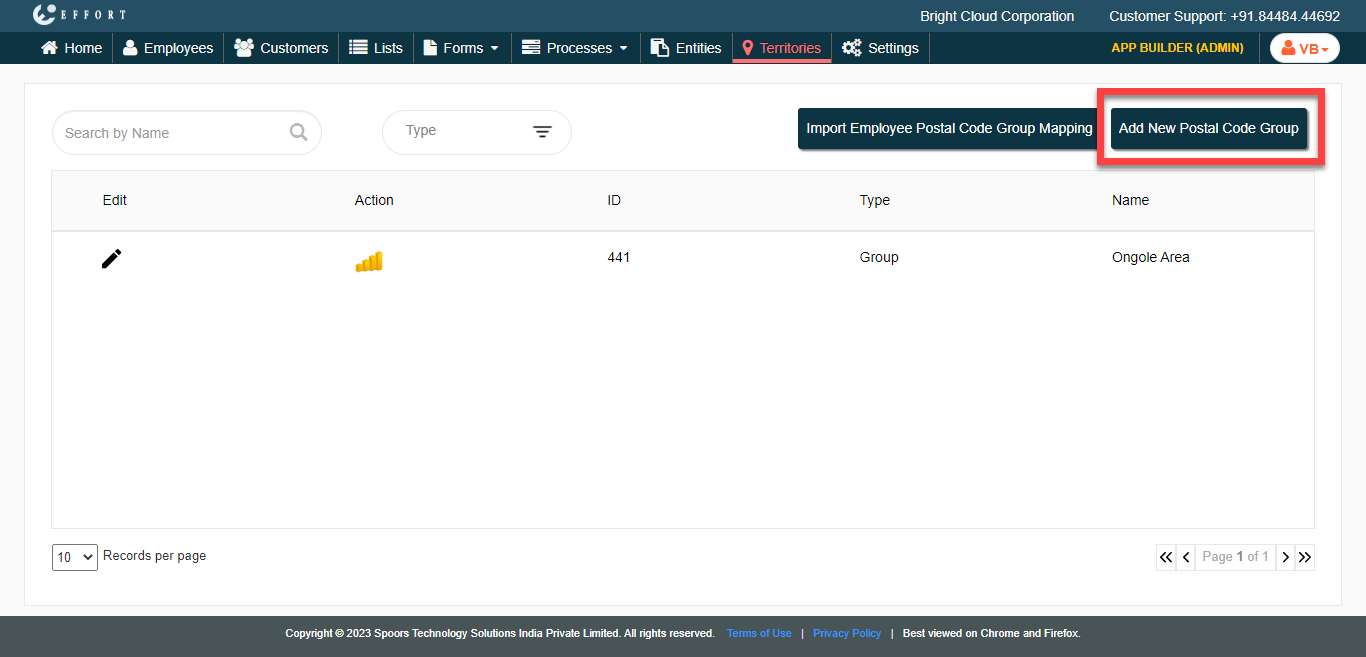Open the Terms of Use link
The width and height of the screenshot is (1366, 657).
point(759,633)
